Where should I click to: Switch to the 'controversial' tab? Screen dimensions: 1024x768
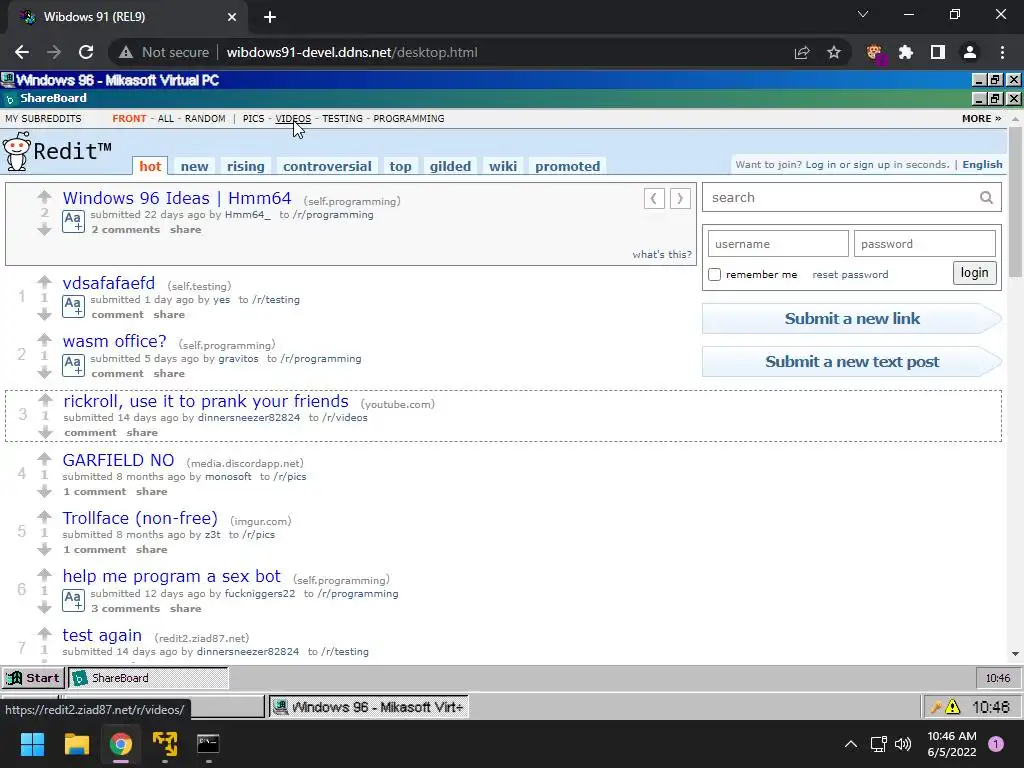coord(327,166)
